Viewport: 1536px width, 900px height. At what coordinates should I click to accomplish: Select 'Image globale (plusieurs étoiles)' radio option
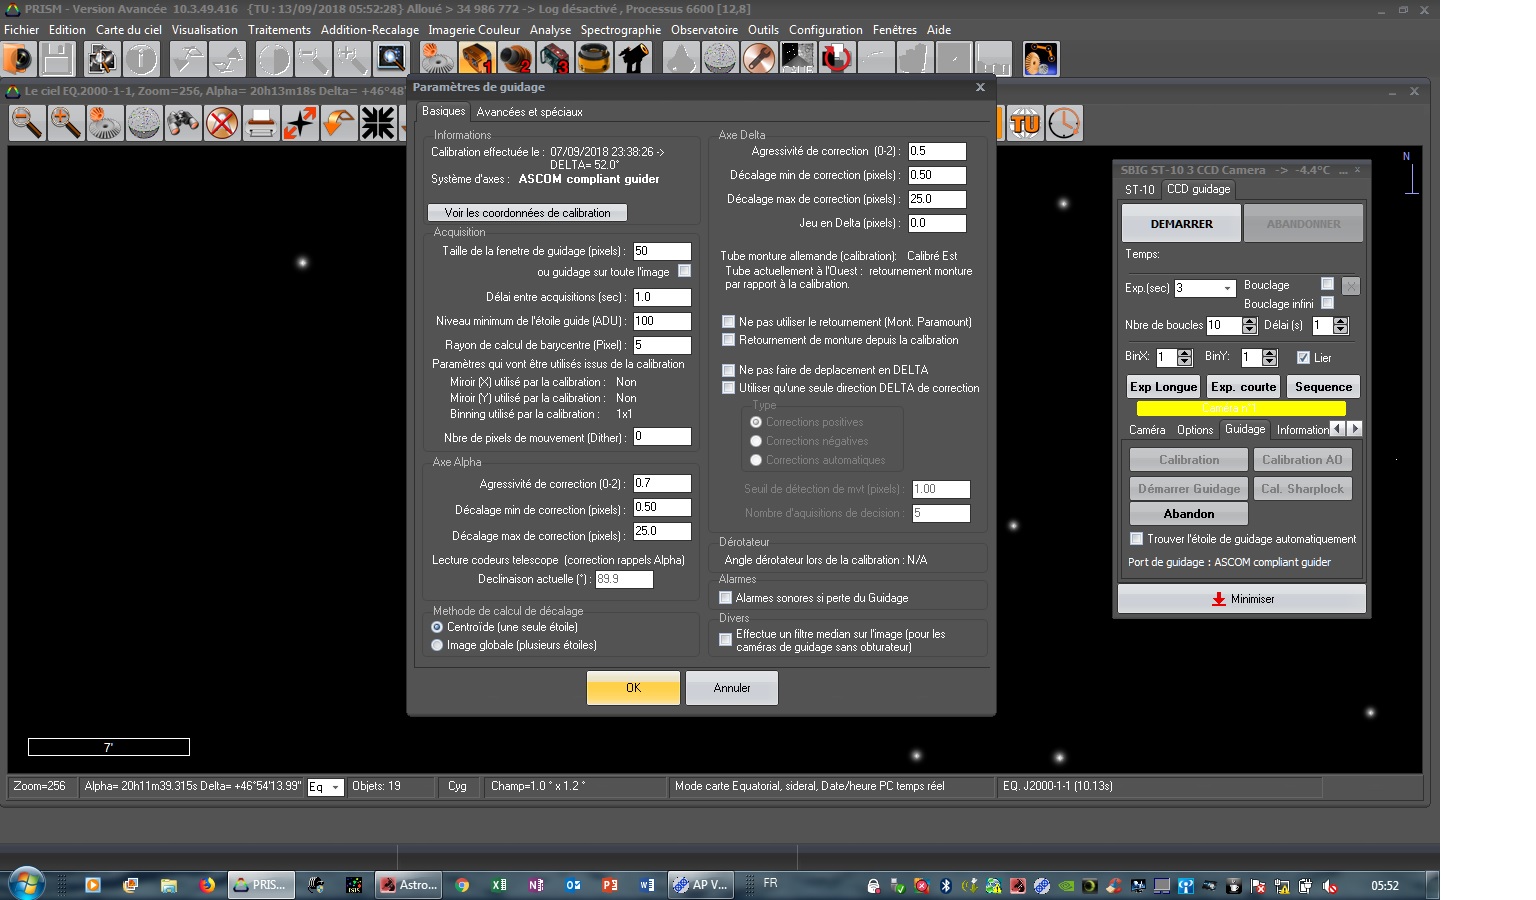tap(437, 646)
